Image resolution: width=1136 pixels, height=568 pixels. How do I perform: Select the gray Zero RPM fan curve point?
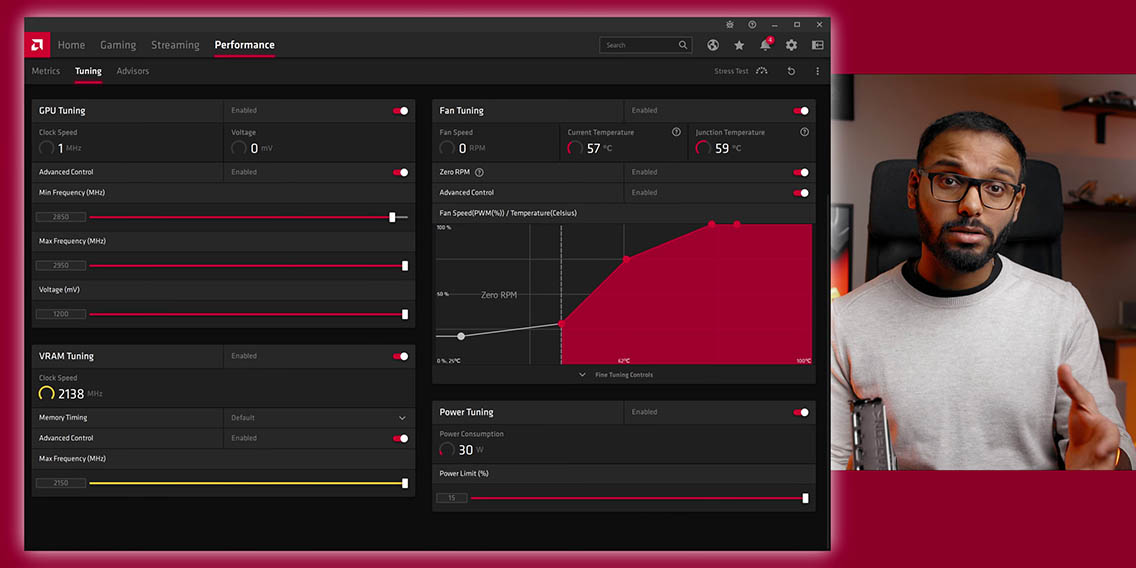[461, 336]
